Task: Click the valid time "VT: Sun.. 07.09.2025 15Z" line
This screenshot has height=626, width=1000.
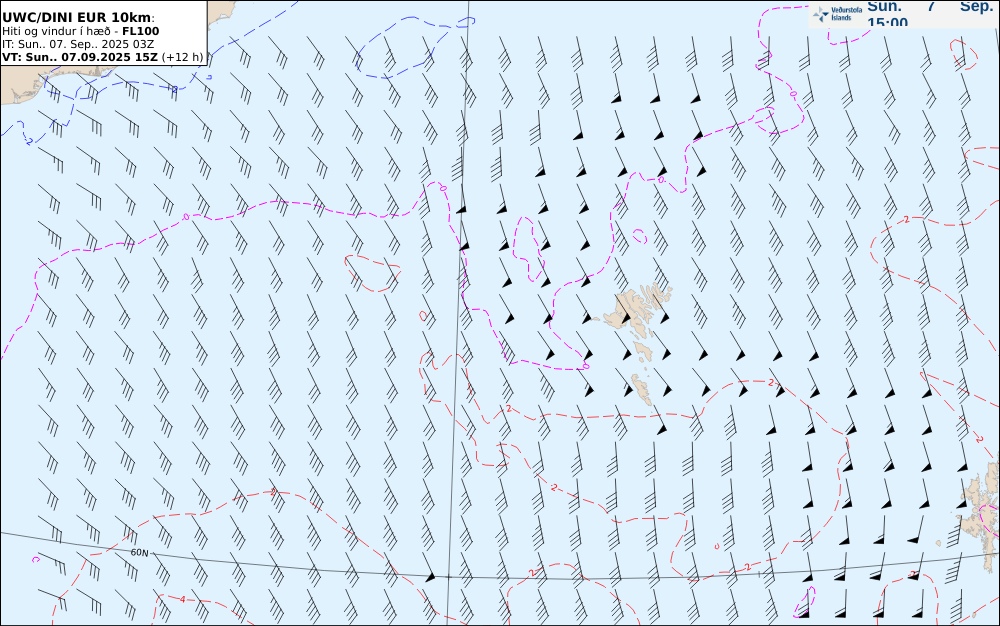Action: point(102,57)
